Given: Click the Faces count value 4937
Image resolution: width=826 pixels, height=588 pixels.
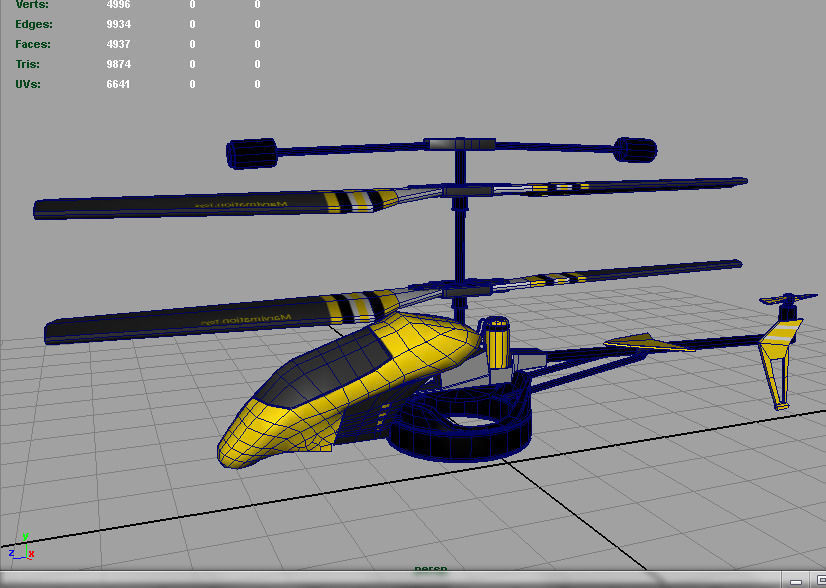Looking at the screenshot, I should pos(119,44).
